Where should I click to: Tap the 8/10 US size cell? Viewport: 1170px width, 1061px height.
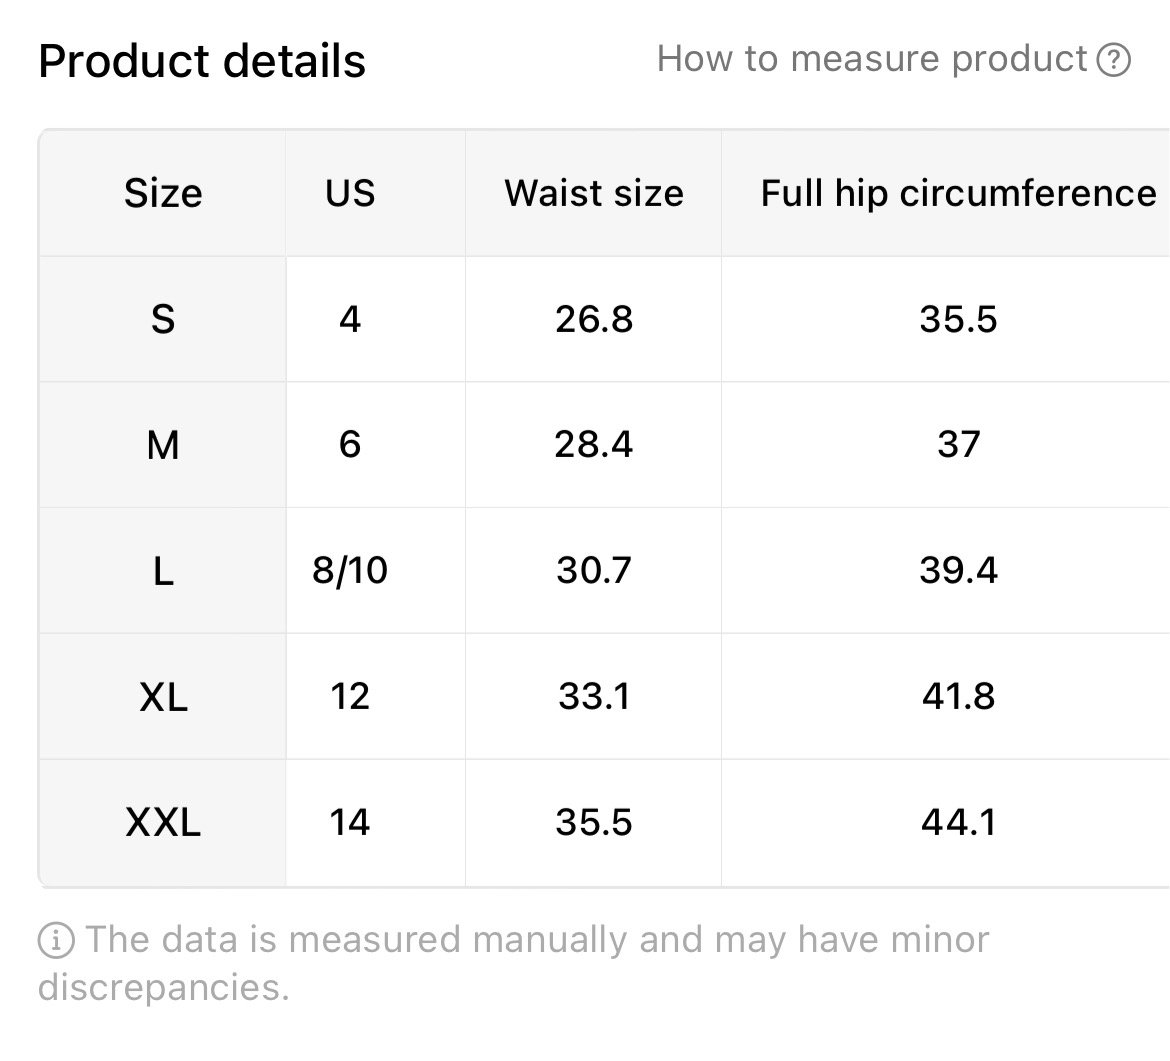[x=350, y=571]
